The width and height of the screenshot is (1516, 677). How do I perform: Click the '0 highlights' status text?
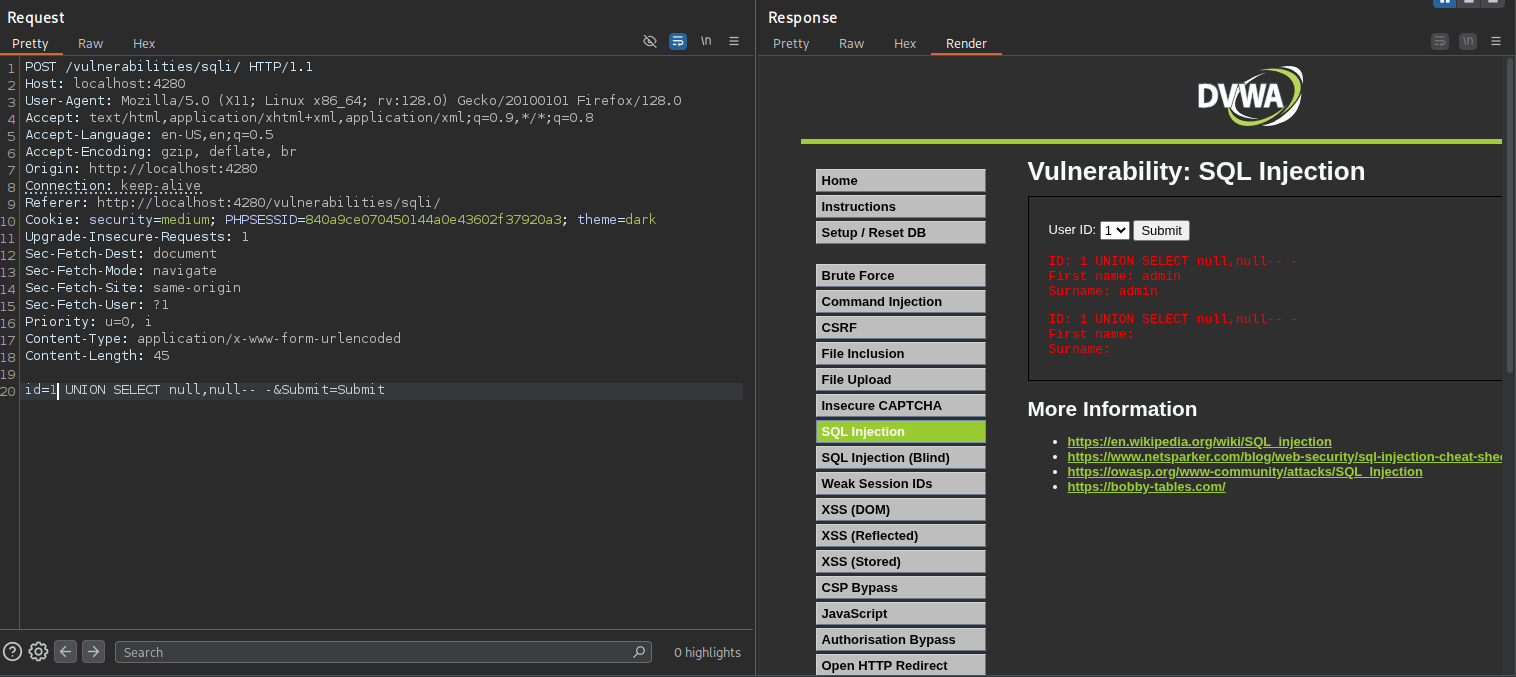tap(707, 652)
